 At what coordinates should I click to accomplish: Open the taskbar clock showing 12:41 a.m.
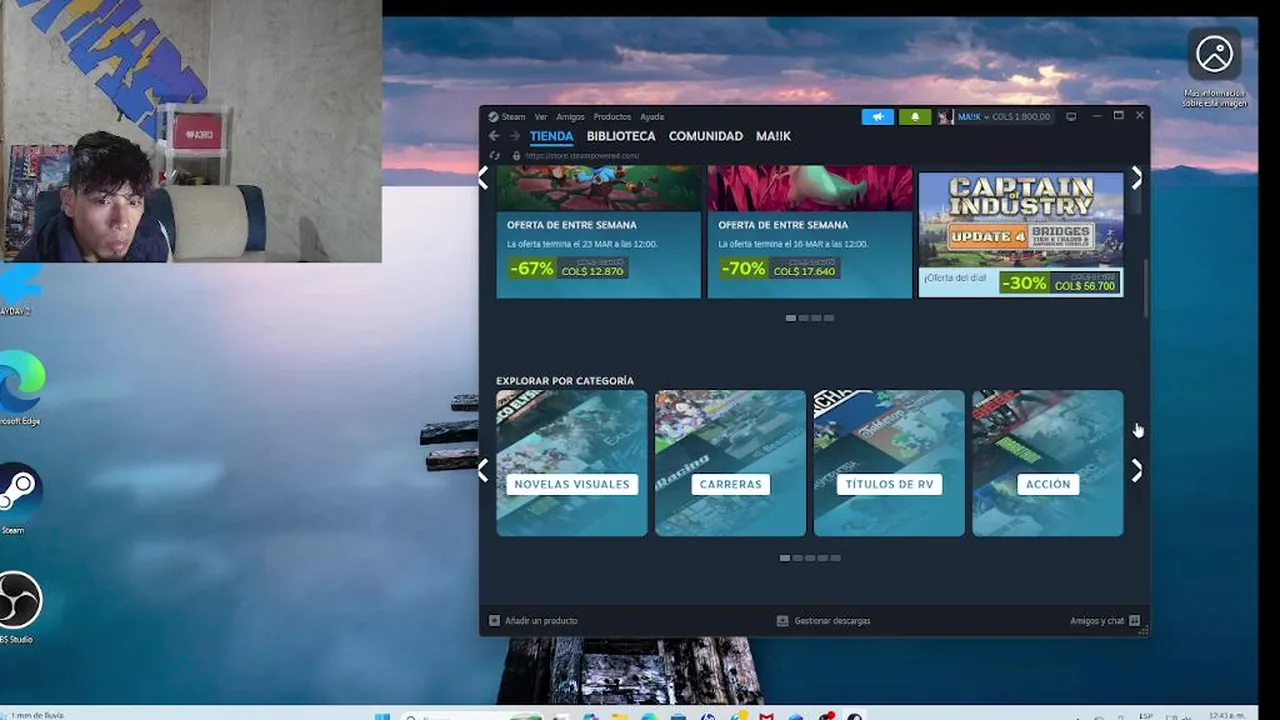tap(1226, 715)
